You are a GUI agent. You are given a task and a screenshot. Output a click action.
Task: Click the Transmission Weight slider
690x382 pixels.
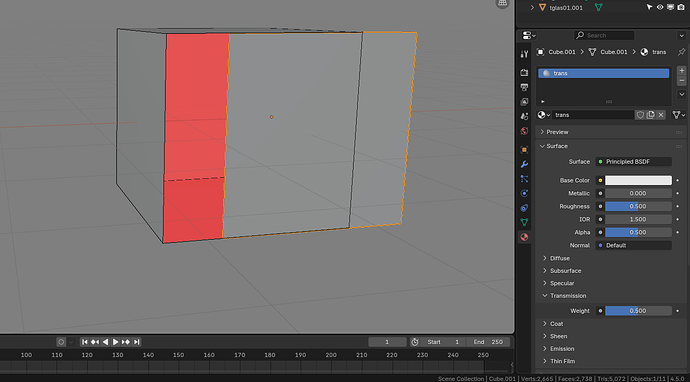pos(638,311)
